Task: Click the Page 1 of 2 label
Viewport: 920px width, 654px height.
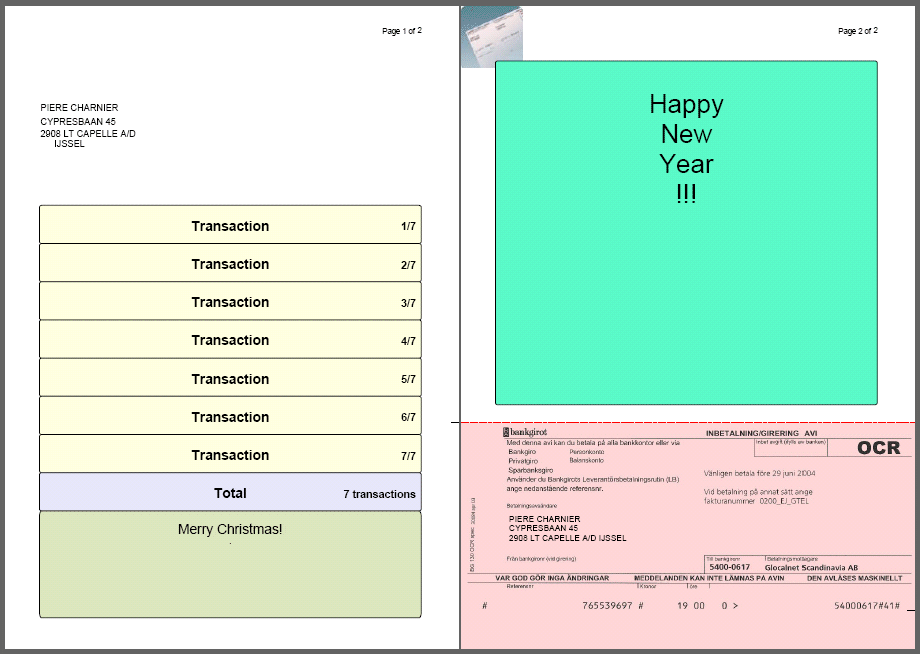Action: pyautogui.click(x=402, y=31)
